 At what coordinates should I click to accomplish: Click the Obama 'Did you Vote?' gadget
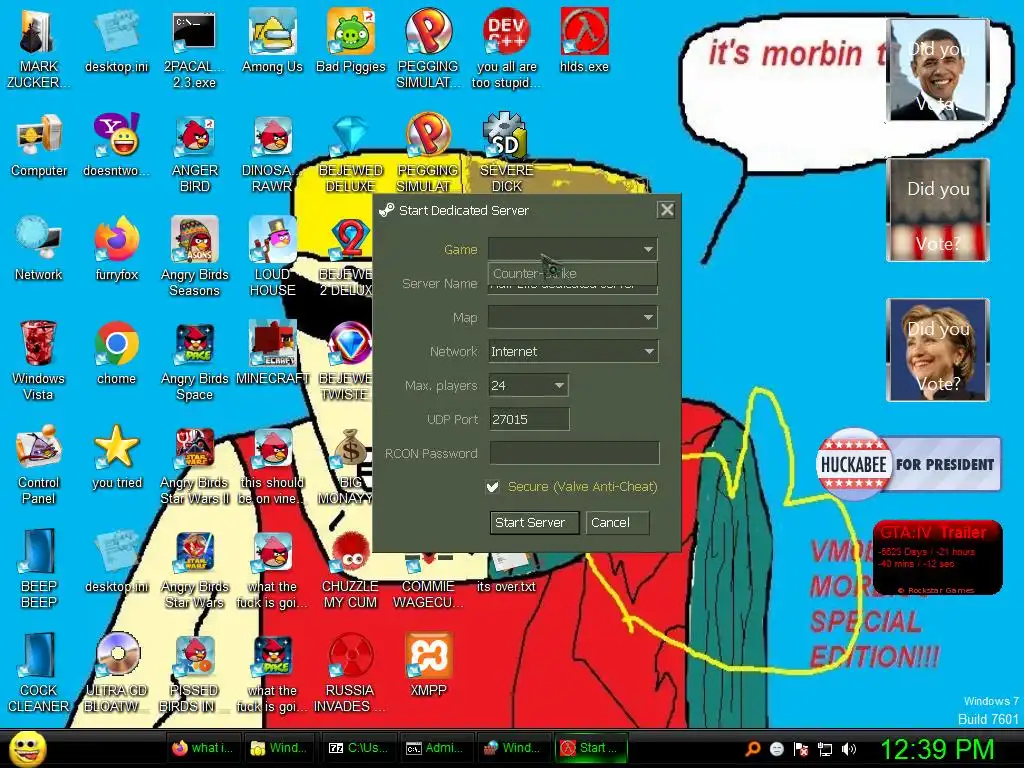(x=938, y=71)
